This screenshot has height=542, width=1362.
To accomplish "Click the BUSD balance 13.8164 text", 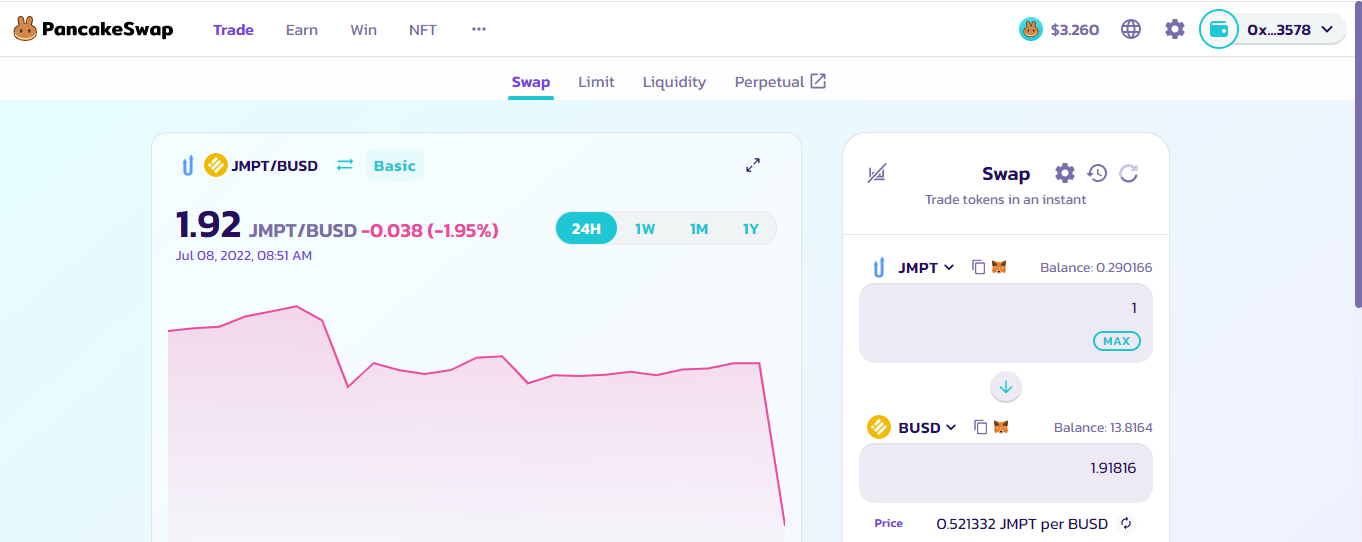I will coord(1103,428).
